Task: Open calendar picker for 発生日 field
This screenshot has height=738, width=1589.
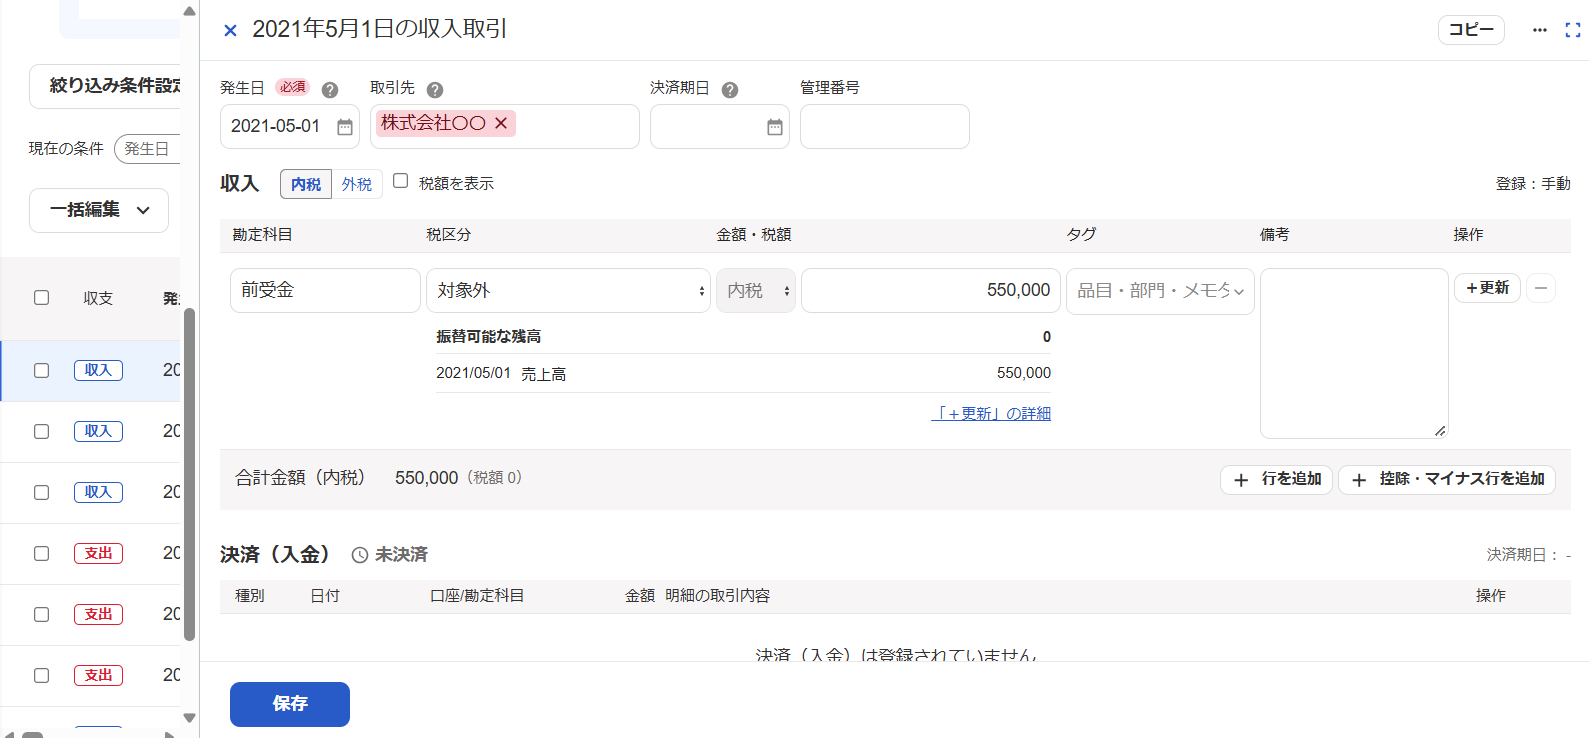Action: pos(345,127)
